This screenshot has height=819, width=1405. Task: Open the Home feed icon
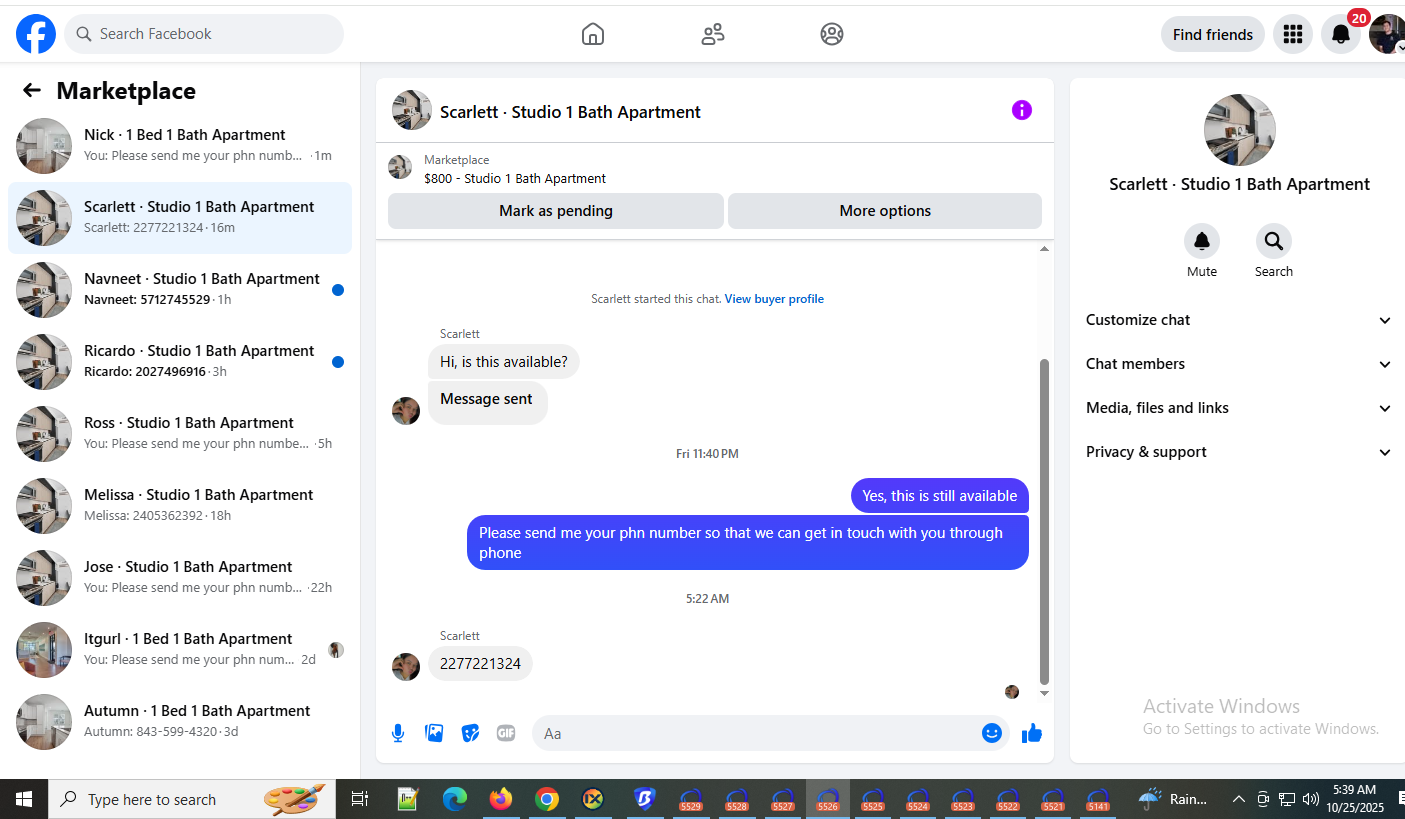pos(593,34)
